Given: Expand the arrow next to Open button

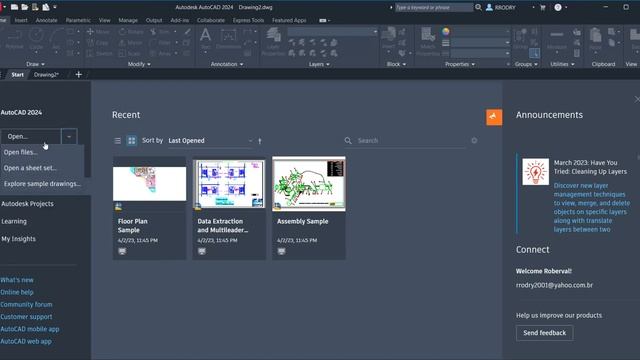Looking at the screenshot, I should coord(69,137).
